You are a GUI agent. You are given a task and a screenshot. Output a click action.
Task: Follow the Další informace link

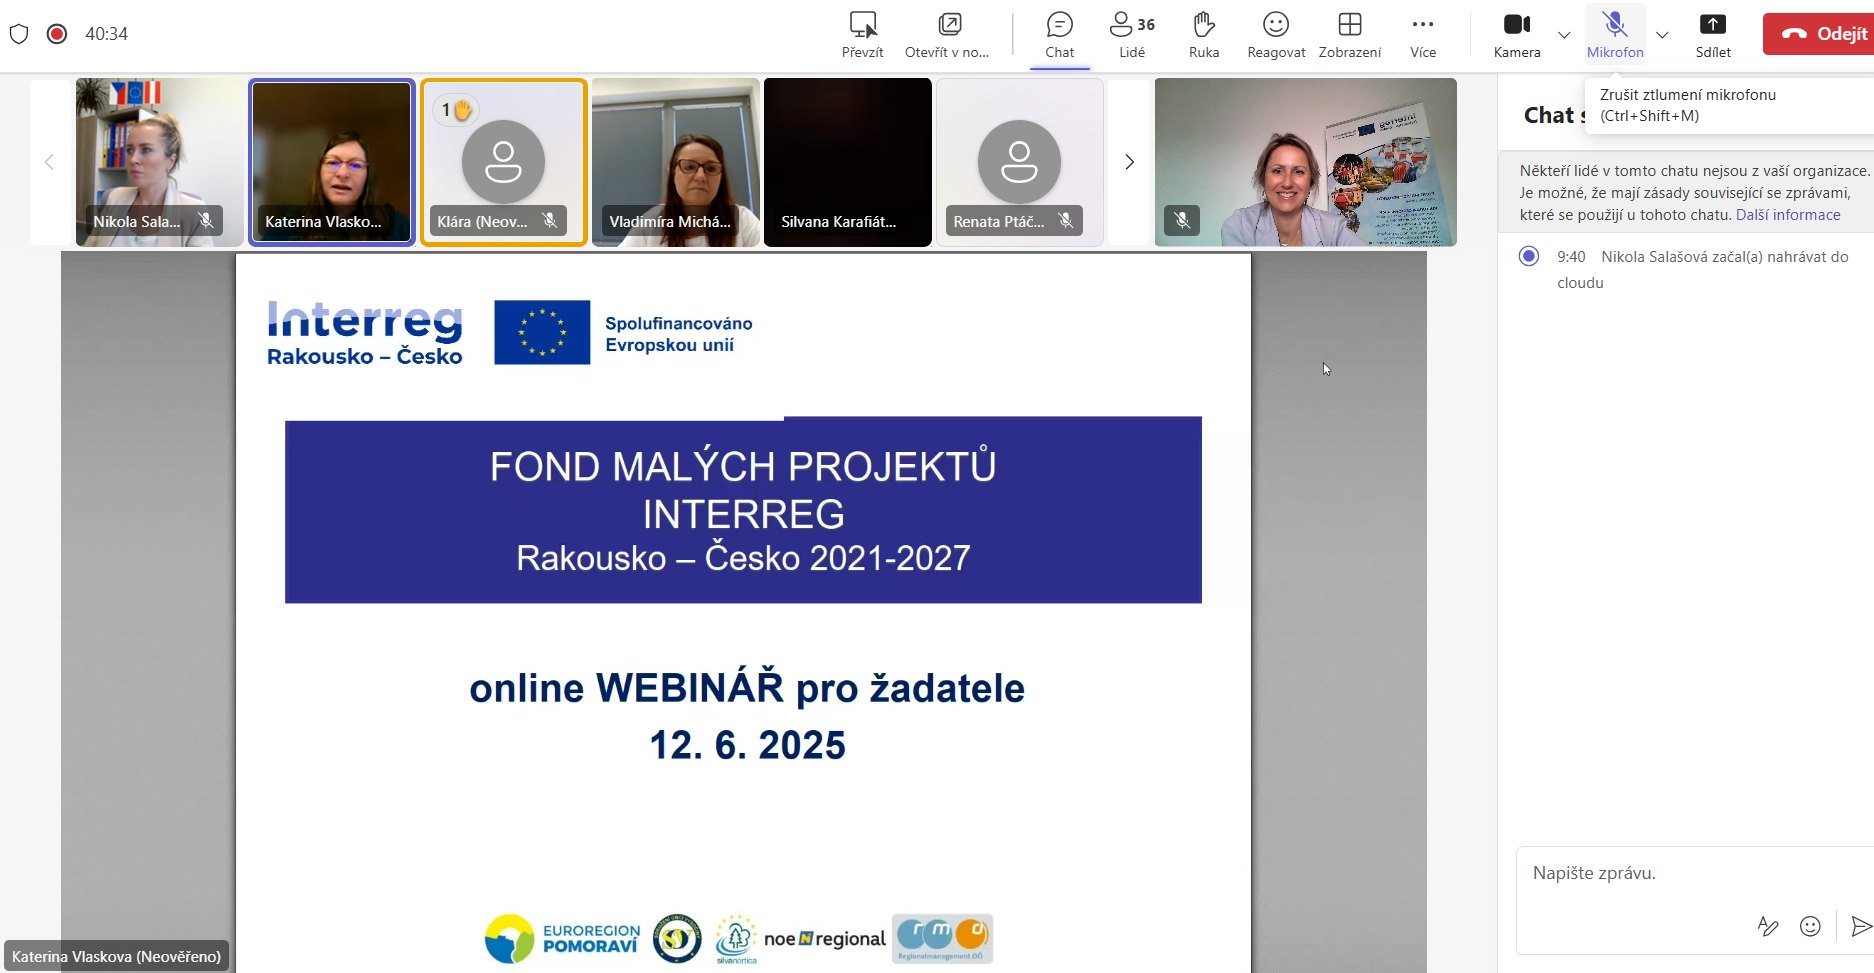coord(1787,215)
